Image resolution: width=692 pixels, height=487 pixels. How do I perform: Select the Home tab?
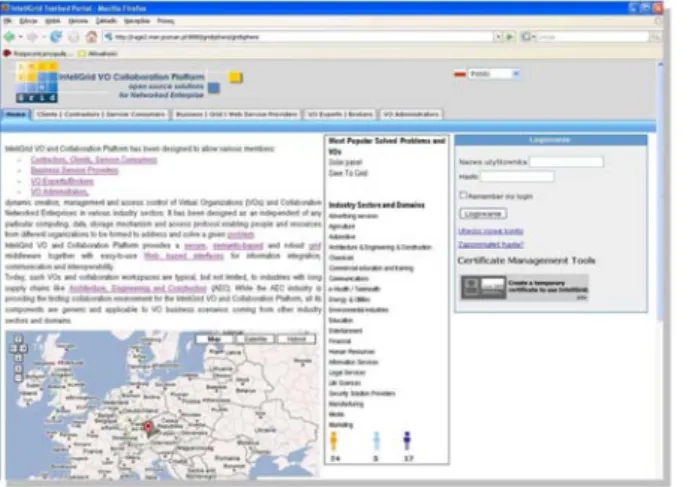click(16, 114)
